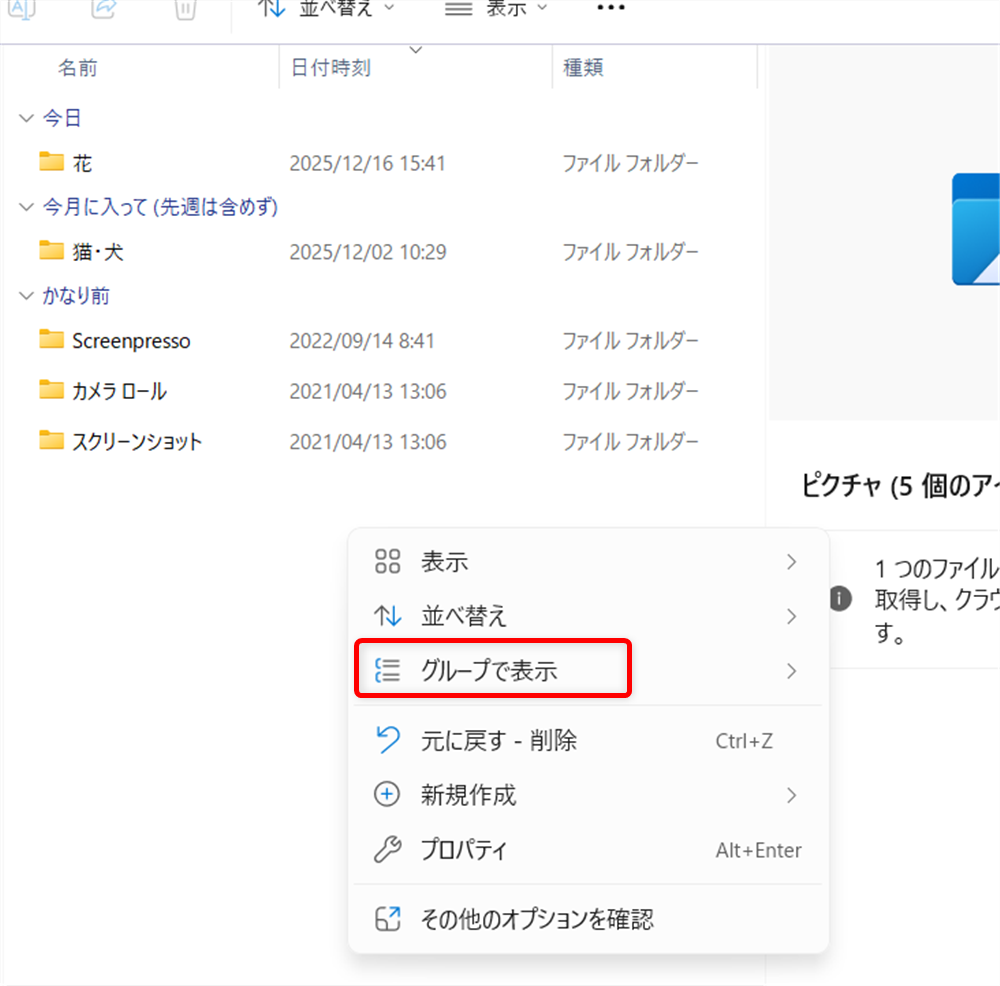Click the folder icon beside 花
The image size is (1000, 986).
click(x=52, y=162)
